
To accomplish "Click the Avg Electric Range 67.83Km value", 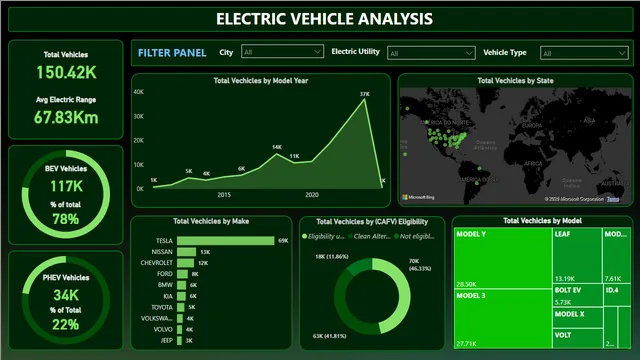I will click(x=66, y=118).
